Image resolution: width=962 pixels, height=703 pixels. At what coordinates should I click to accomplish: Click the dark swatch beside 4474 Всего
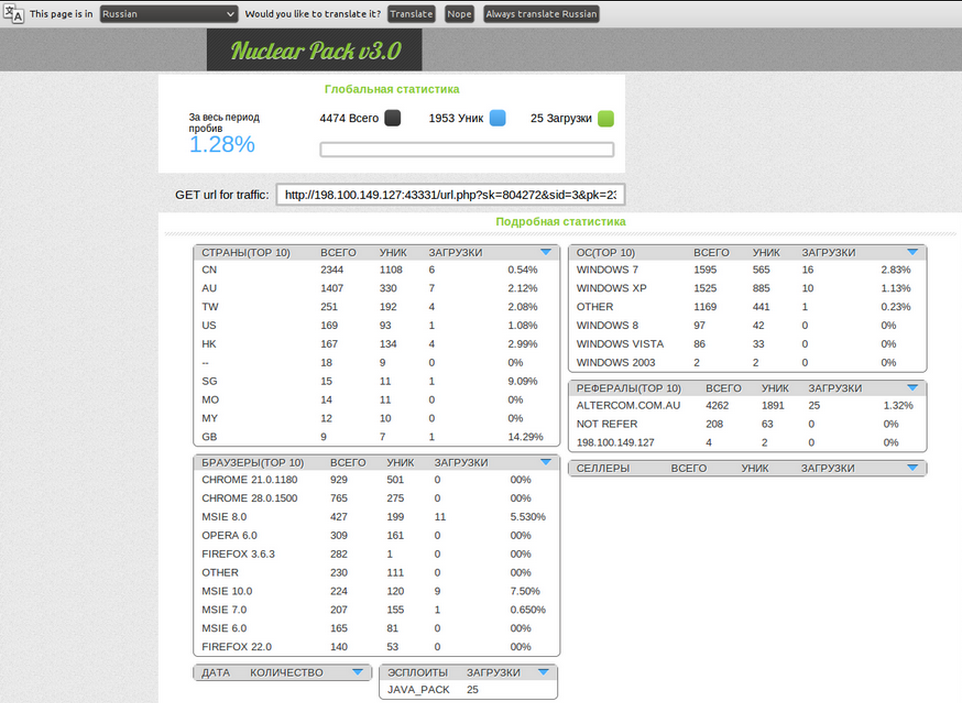(x=393, y=118)
